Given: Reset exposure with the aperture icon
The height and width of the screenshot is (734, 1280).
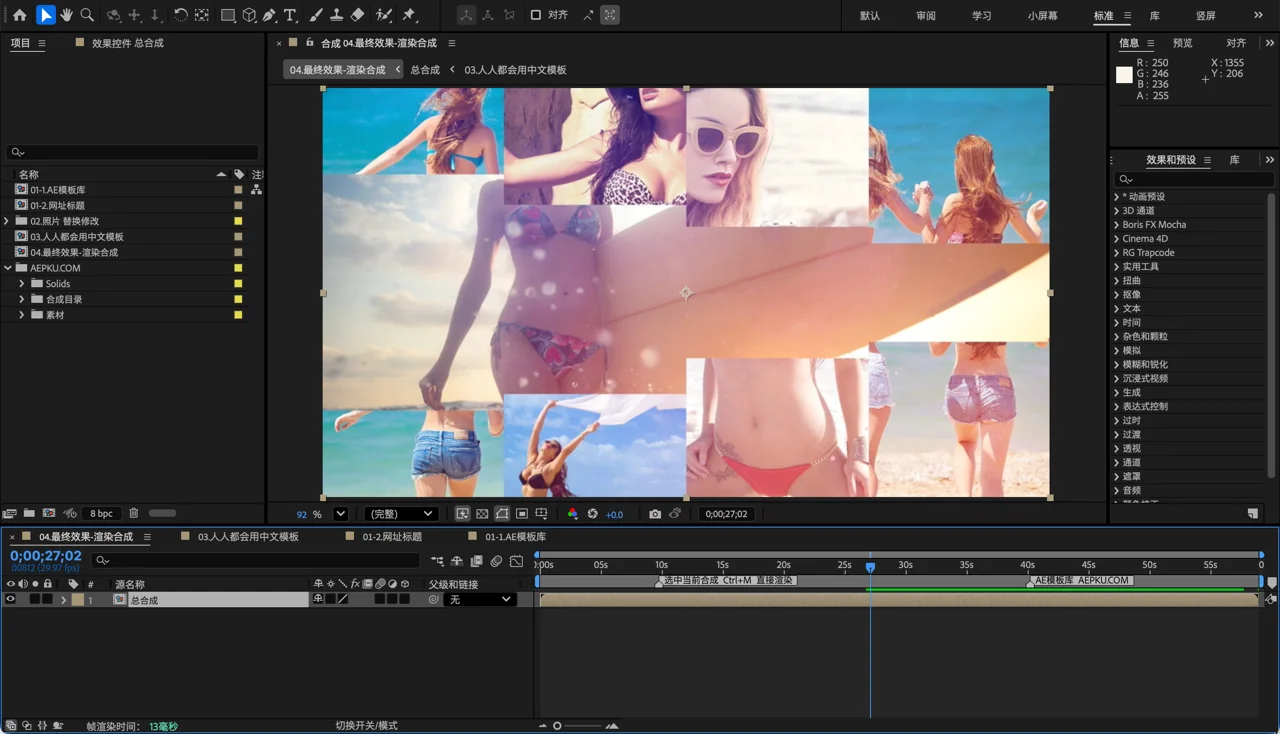Looking at the screenshot, I should pos(592,514).
